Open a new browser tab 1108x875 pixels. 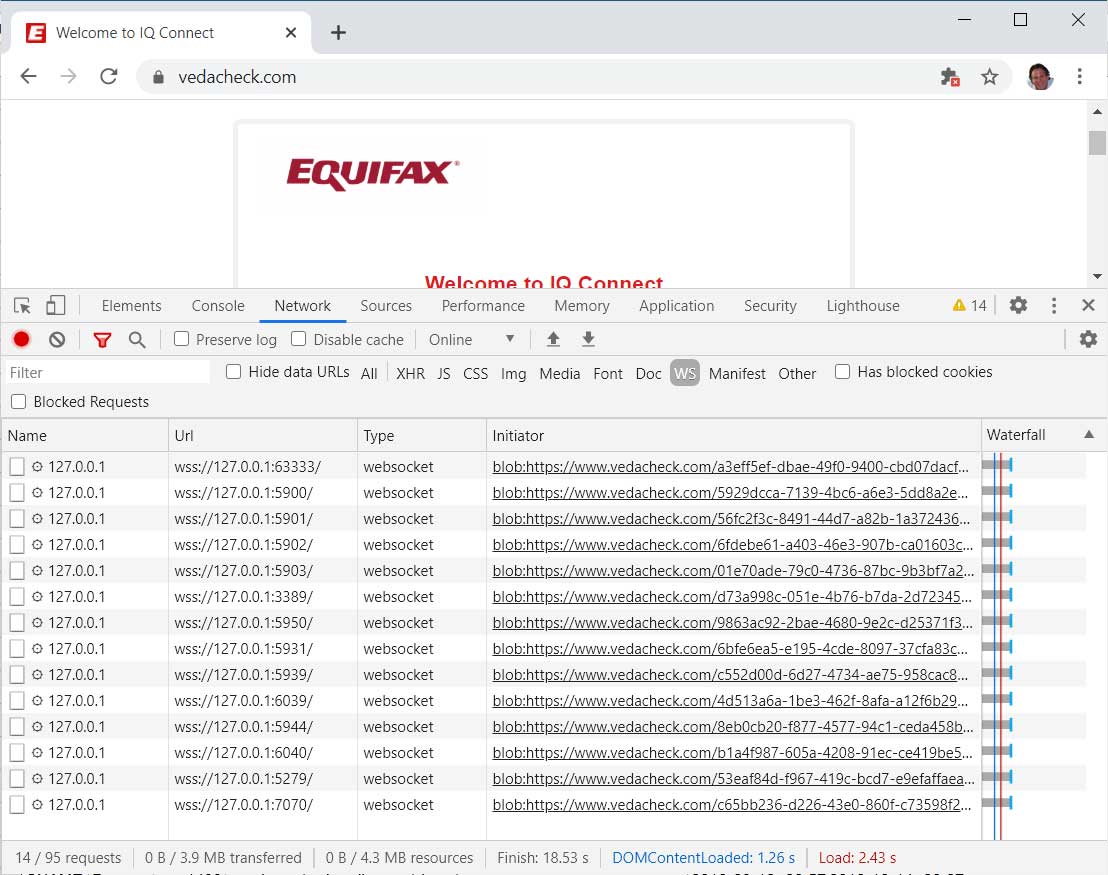point(338,33)
